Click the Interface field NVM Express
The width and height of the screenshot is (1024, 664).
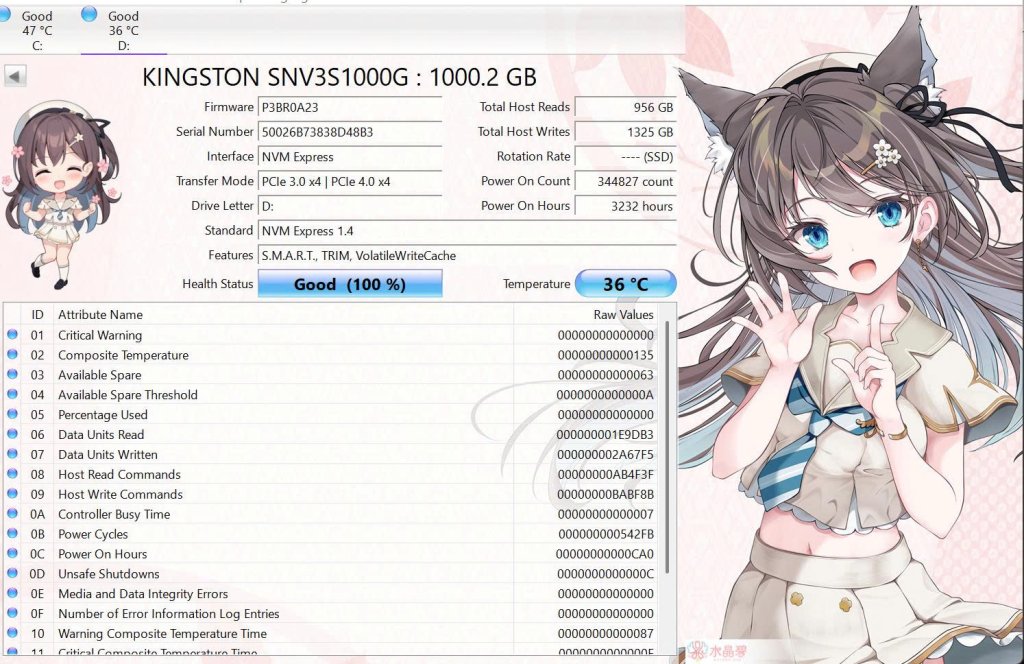click(x=350, y=157)
